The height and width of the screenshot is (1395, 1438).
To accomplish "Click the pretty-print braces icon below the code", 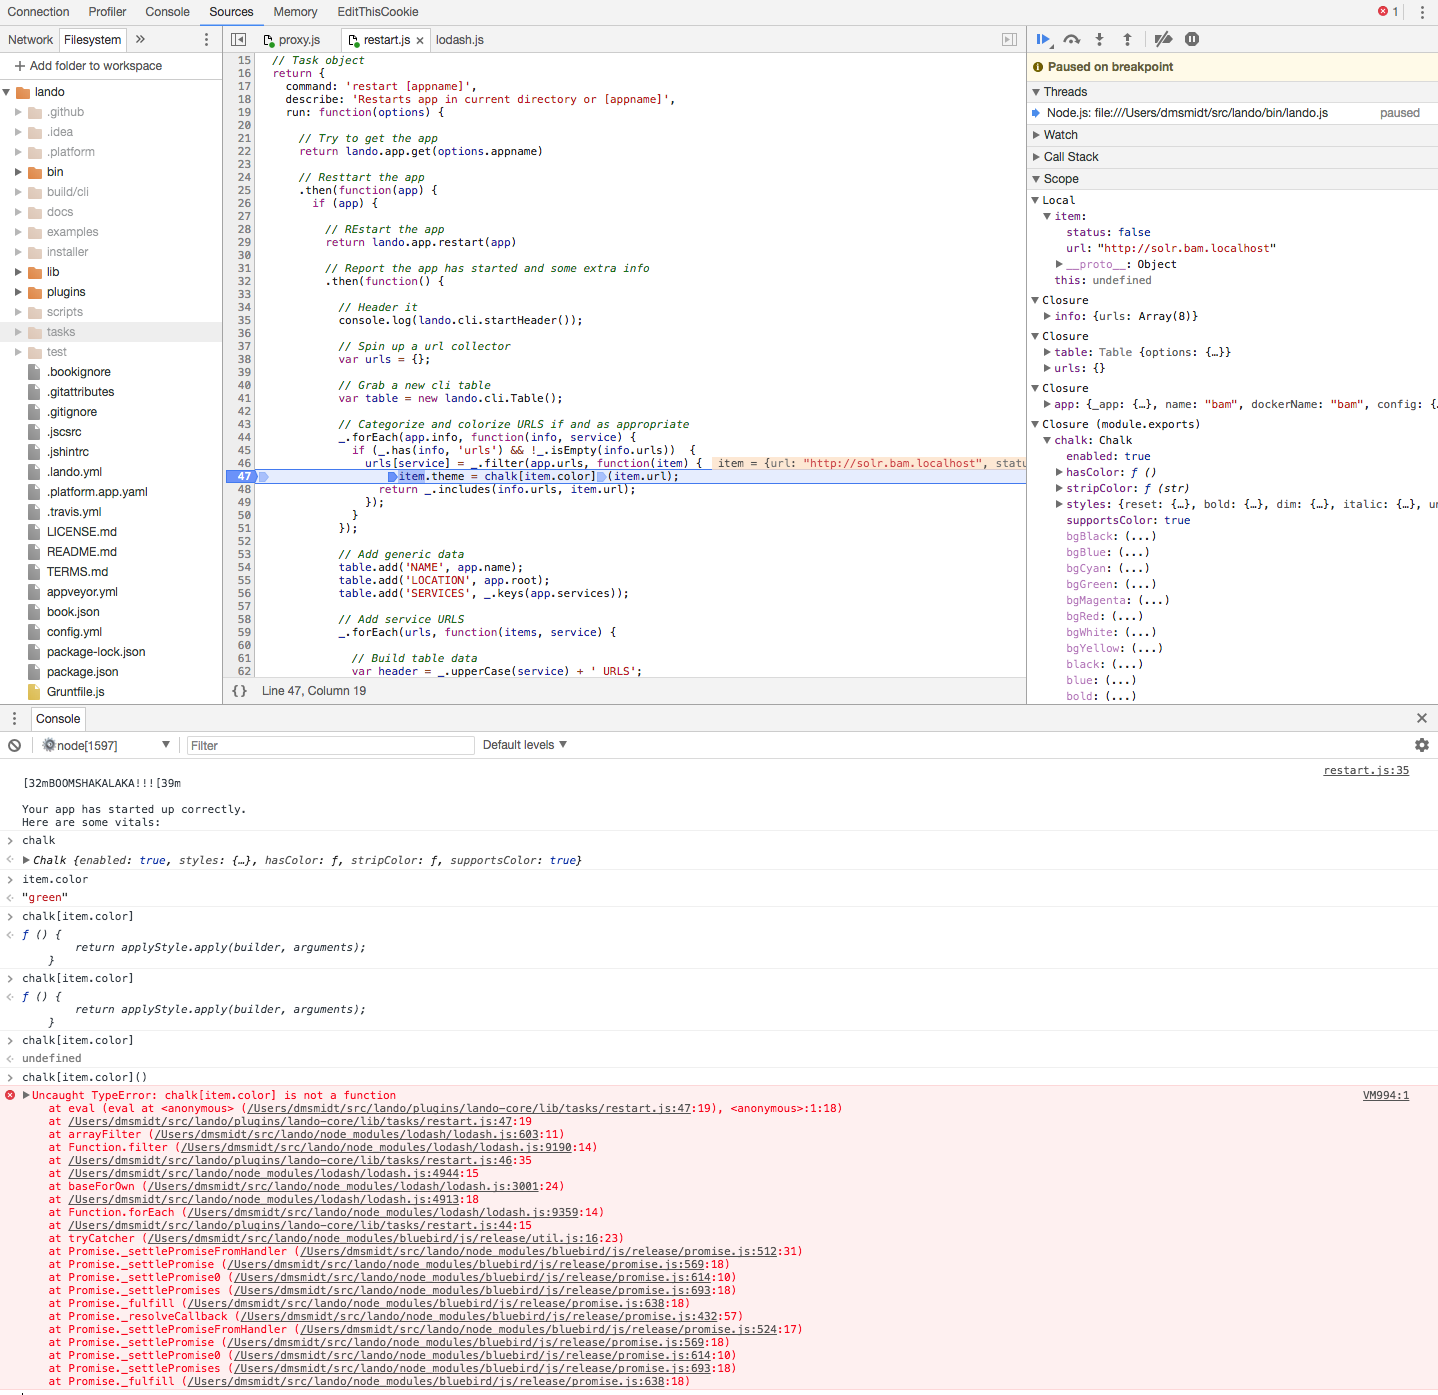I will [239, 690].
